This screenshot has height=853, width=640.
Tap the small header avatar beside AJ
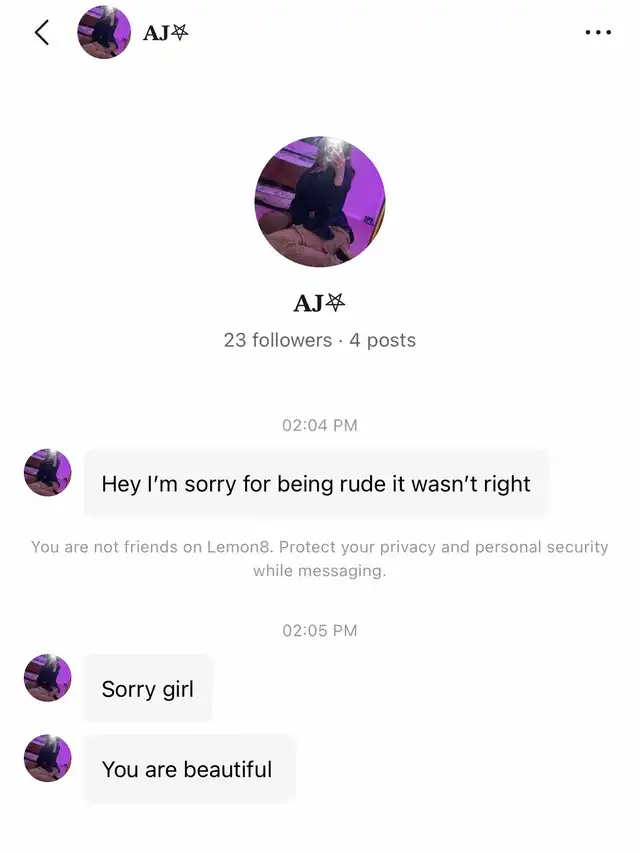104,33
